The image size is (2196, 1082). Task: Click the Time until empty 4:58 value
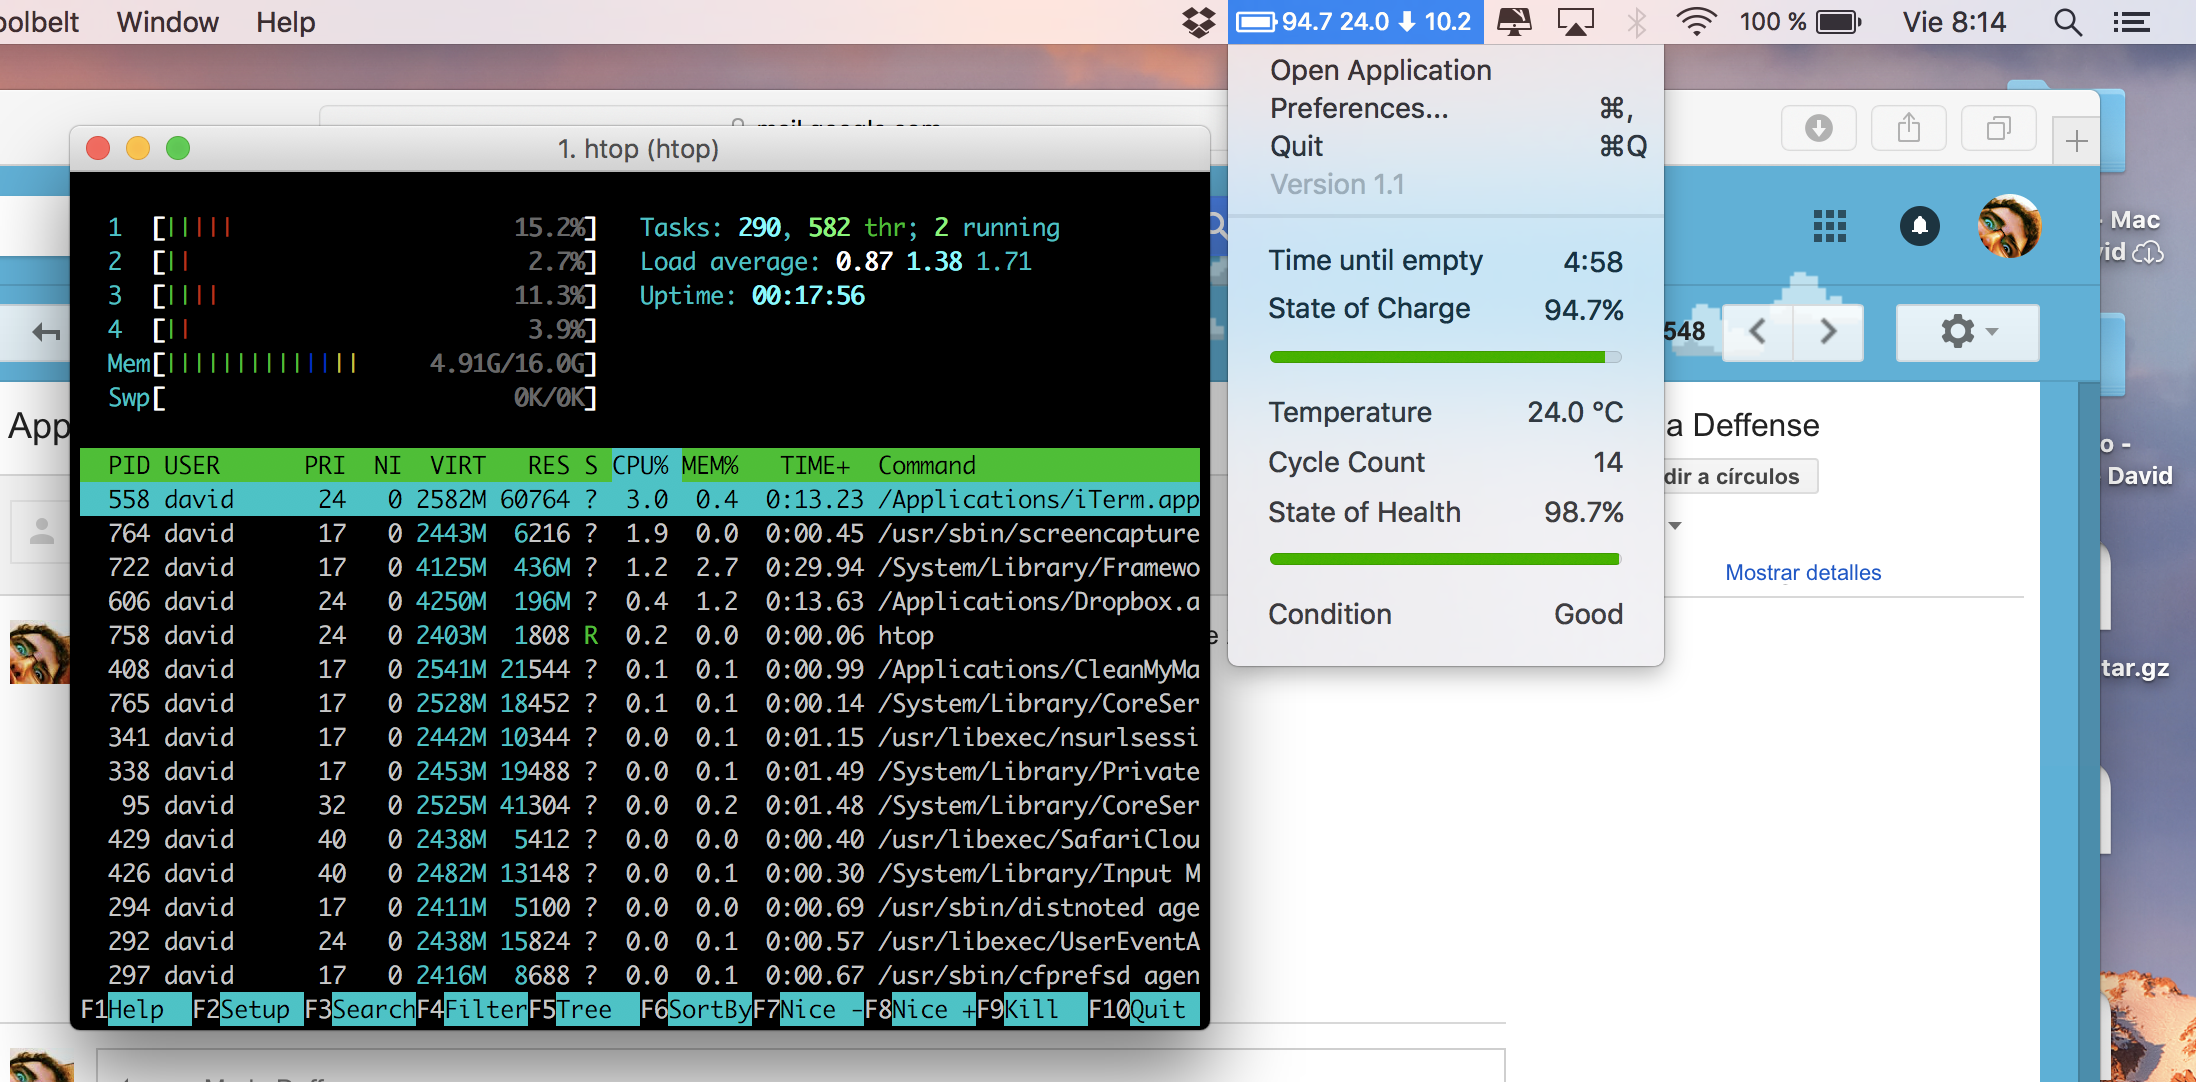click(1593, 262)
